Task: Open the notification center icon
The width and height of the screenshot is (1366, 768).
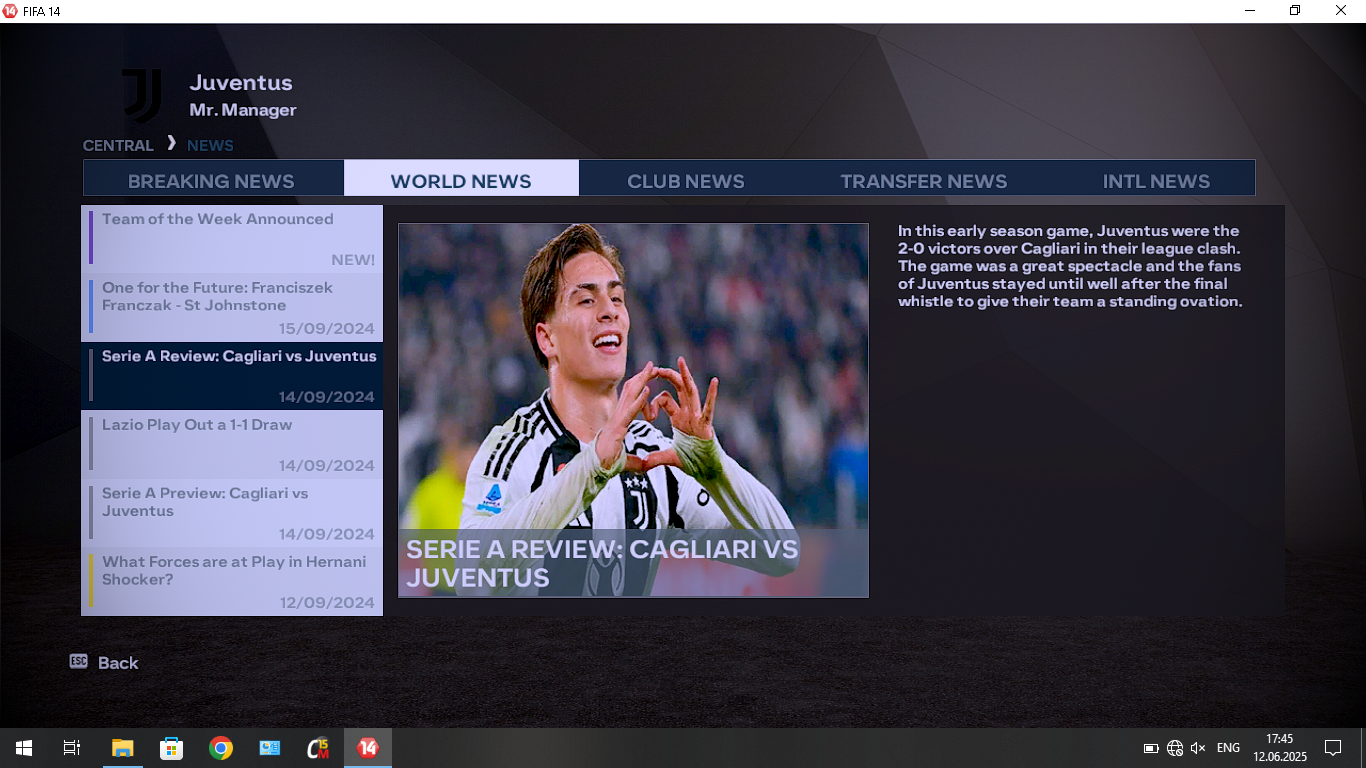Action: click(1333, 748)
